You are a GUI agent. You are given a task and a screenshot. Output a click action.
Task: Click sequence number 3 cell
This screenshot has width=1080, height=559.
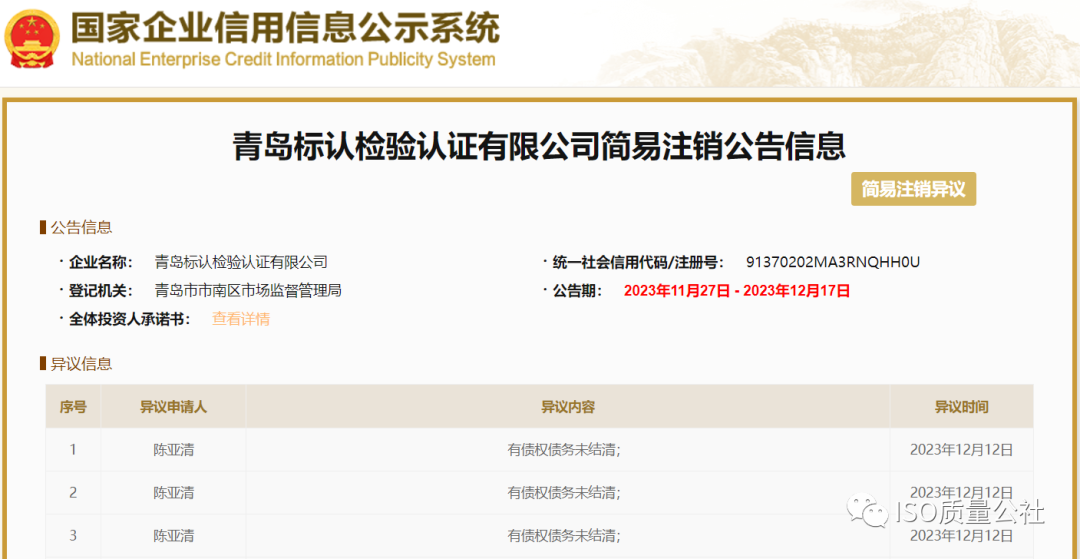pyautogui.click(x=73, y=536)
